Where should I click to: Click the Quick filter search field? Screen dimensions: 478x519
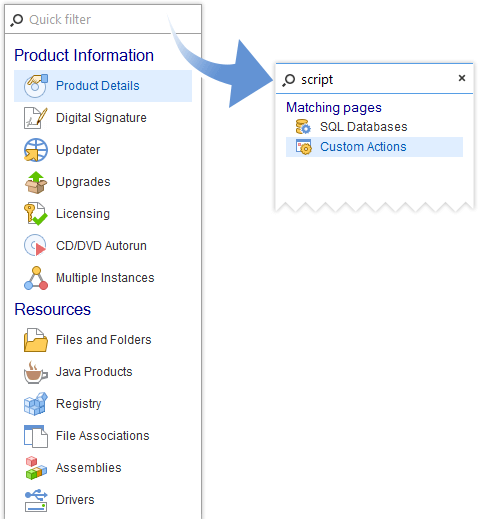(103, 19)
